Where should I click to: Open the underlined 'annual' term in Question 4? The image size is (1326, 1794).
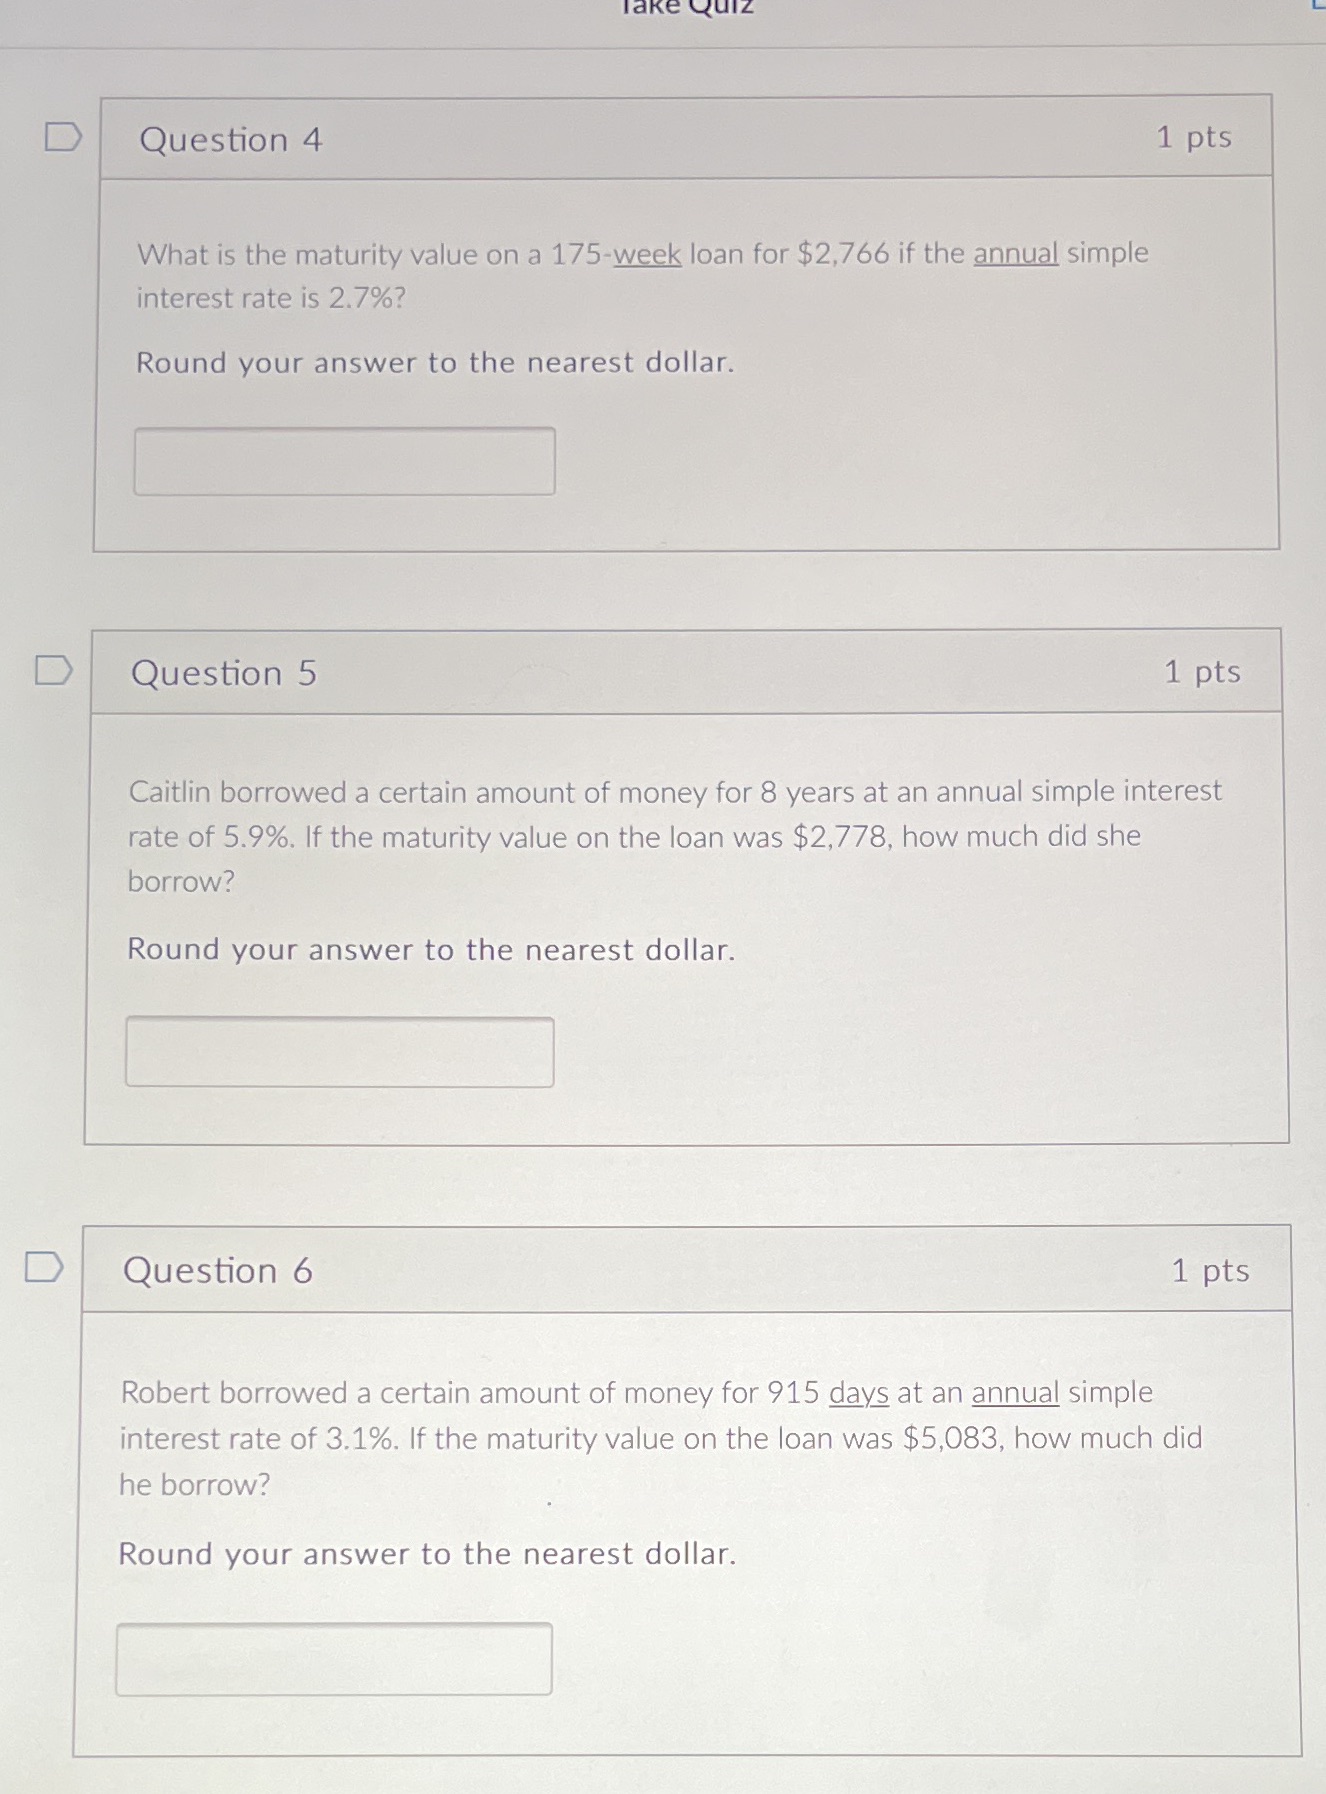tap(1014, 254)
